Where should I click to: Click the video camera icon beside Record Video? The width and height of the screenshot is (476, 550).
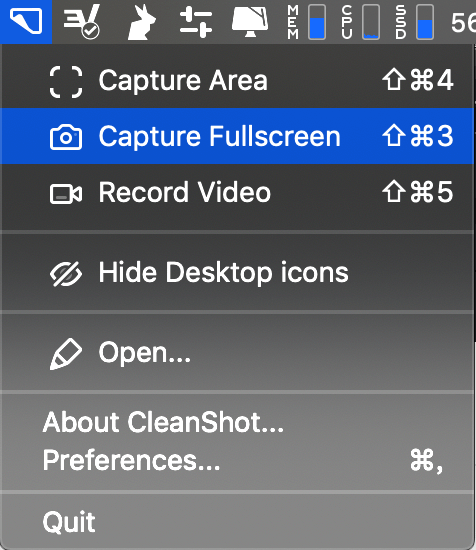pyautogui.click(x=66, y=194)
